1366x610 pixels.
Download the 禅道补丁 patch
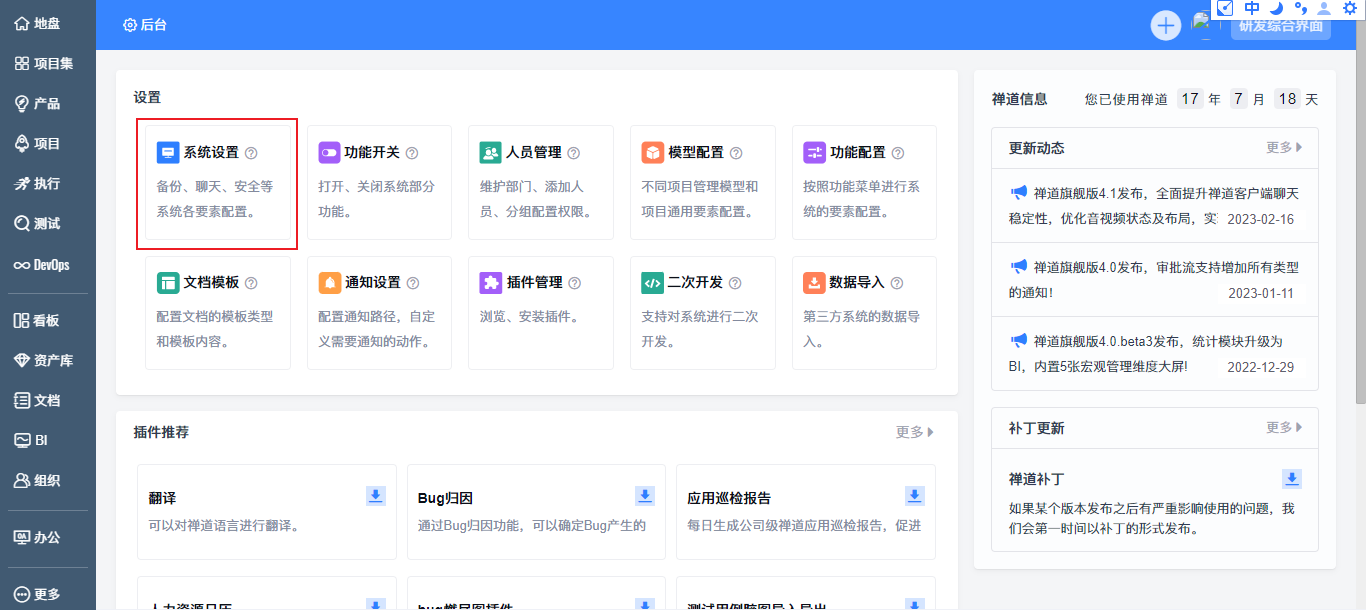pyautogui.click(x=1292, y=479)
